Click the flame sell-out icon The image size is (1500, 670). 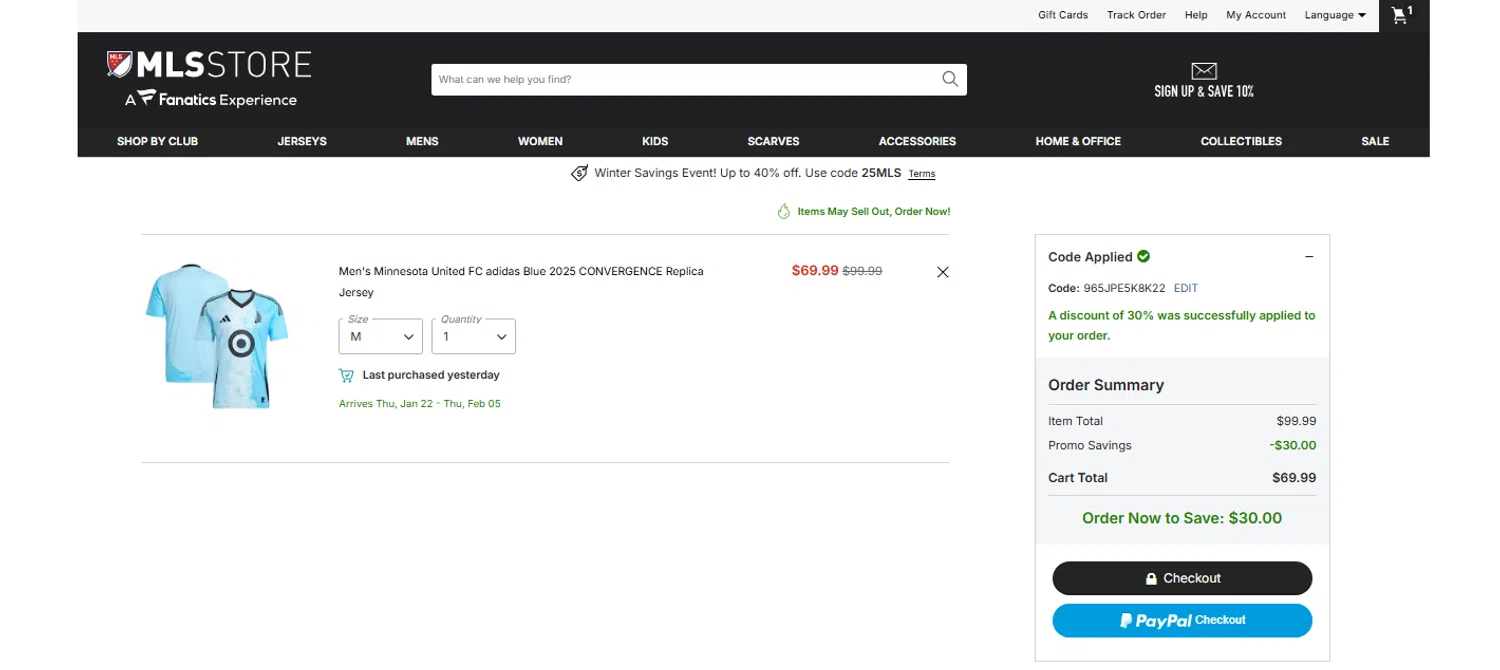[784, 211]
